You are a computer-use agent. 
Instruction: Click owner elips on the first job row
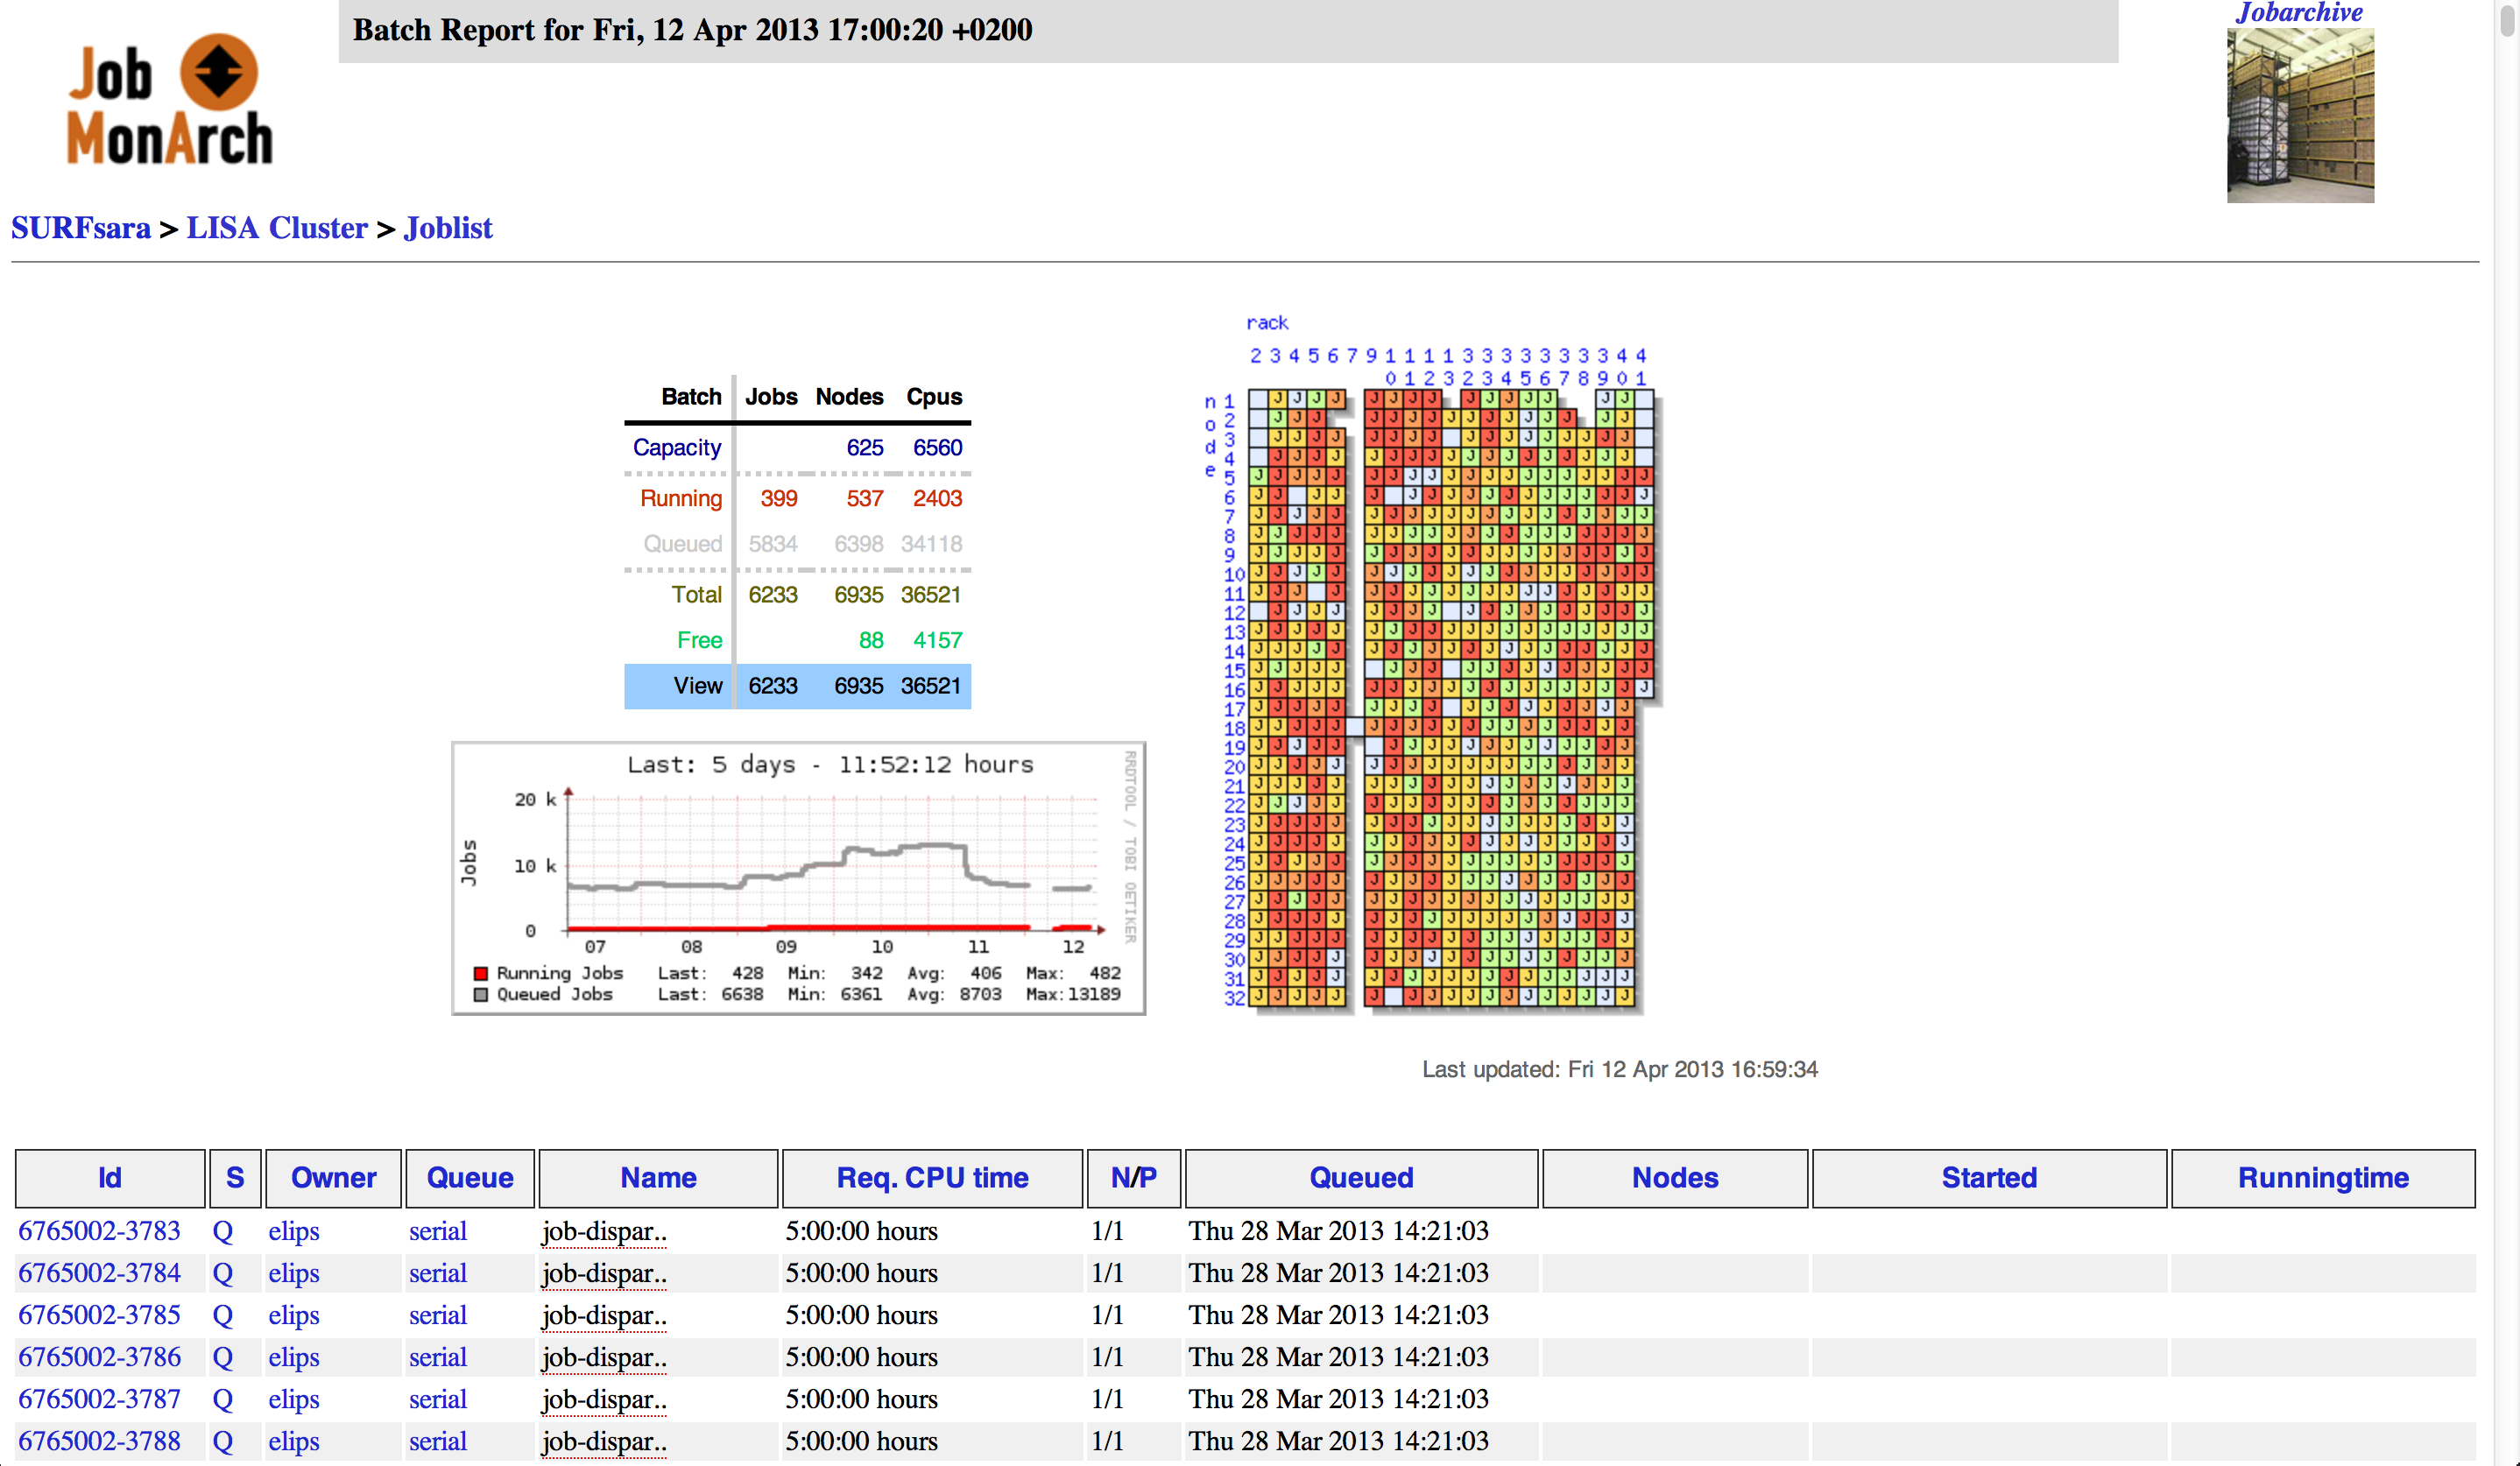293,1231
